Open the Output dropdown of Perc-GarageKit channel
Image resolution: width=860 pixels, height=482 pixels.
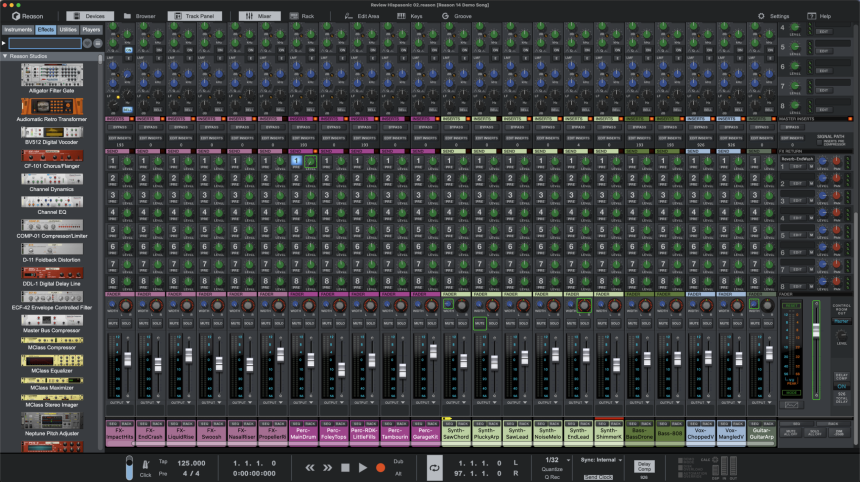[x=426, y=402]
